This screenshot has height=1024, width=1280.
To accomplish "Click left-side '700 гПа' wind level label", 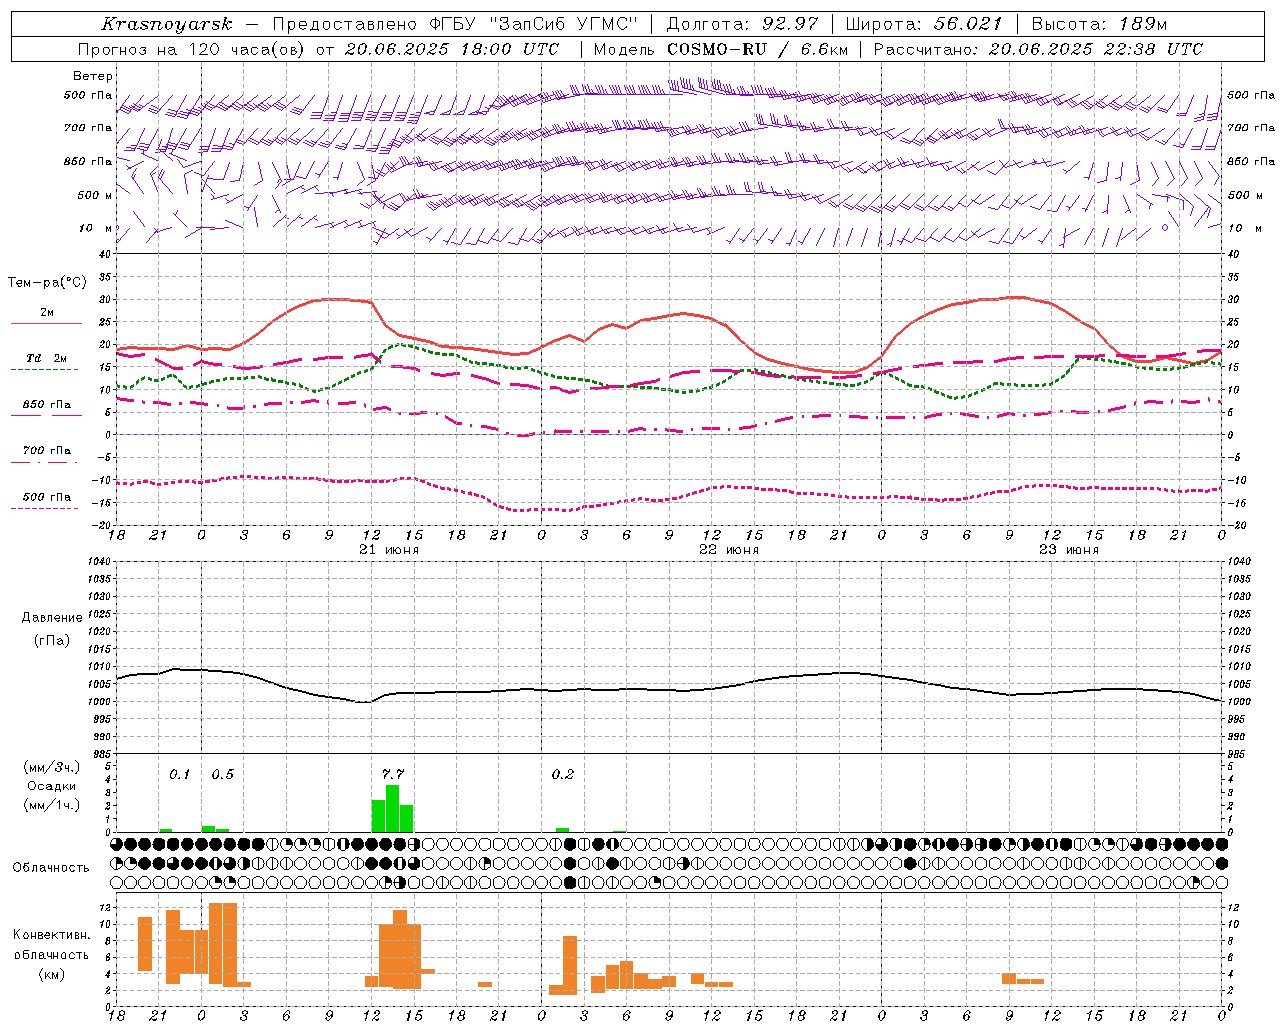I will (88, 128).
